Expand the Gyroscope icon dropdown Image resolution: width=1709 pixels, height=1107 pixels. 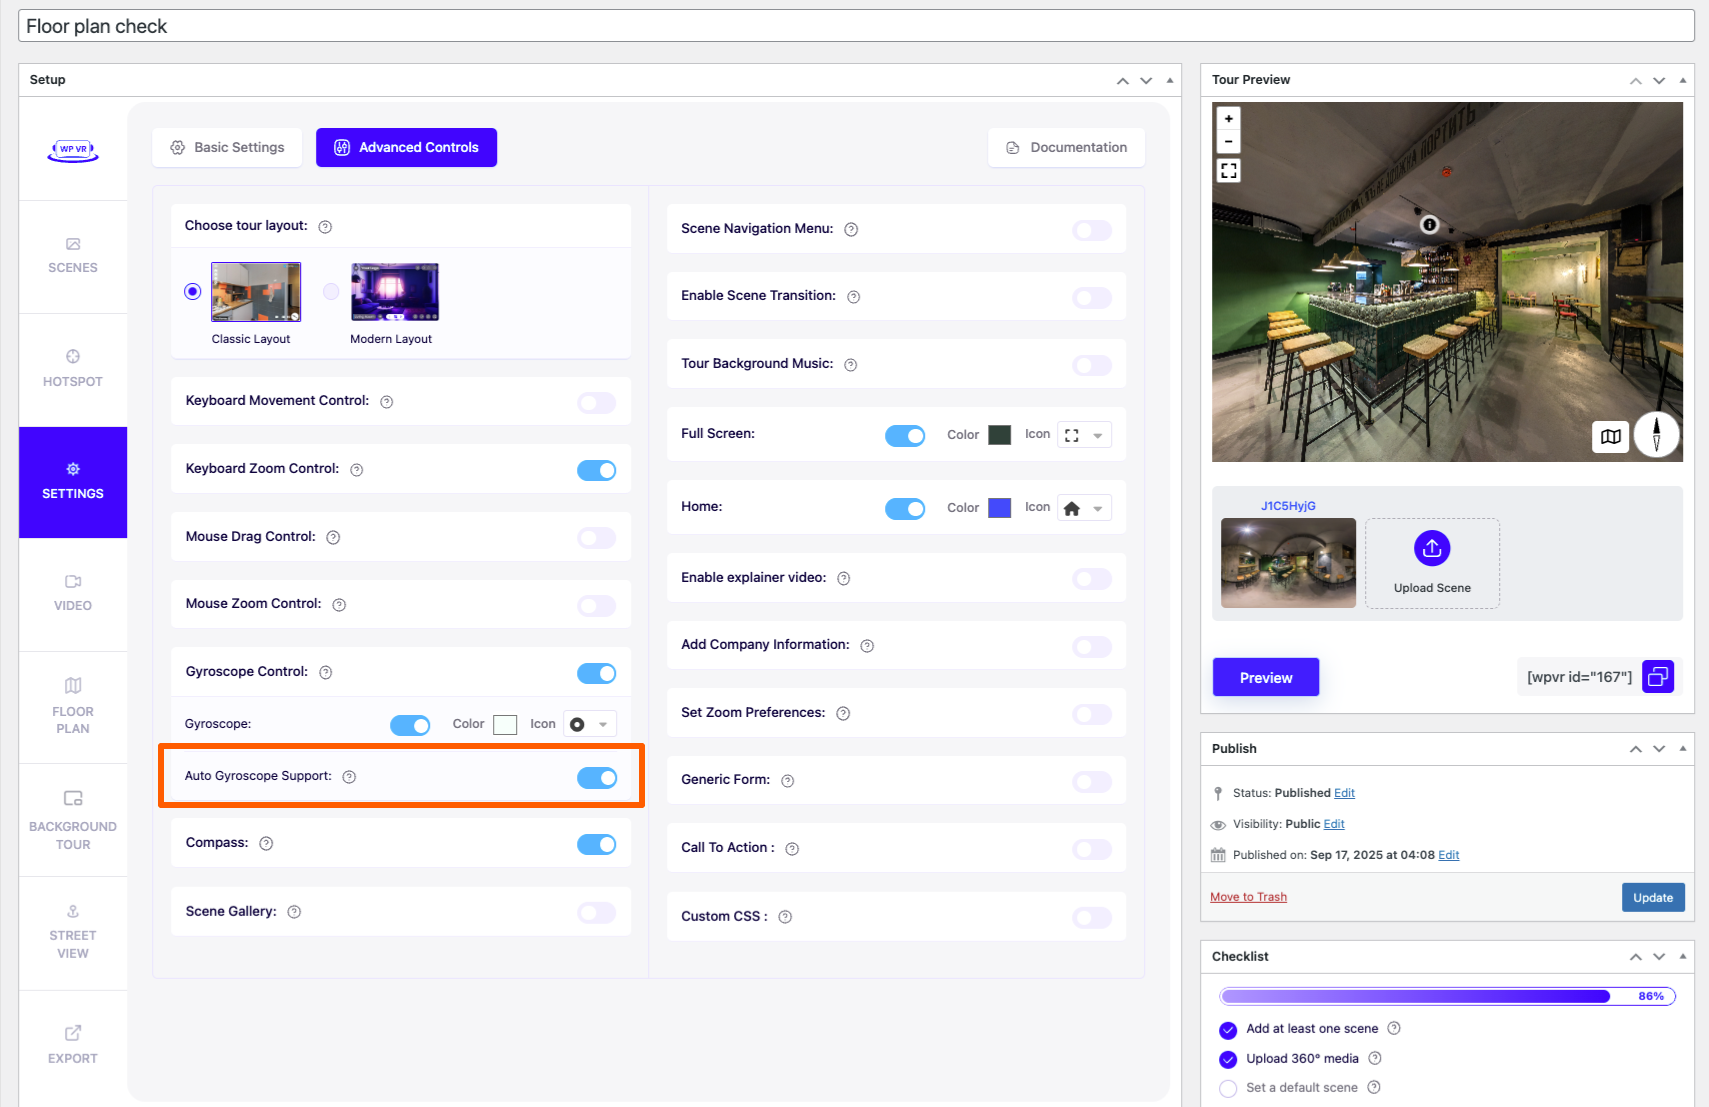pos(589,725)
